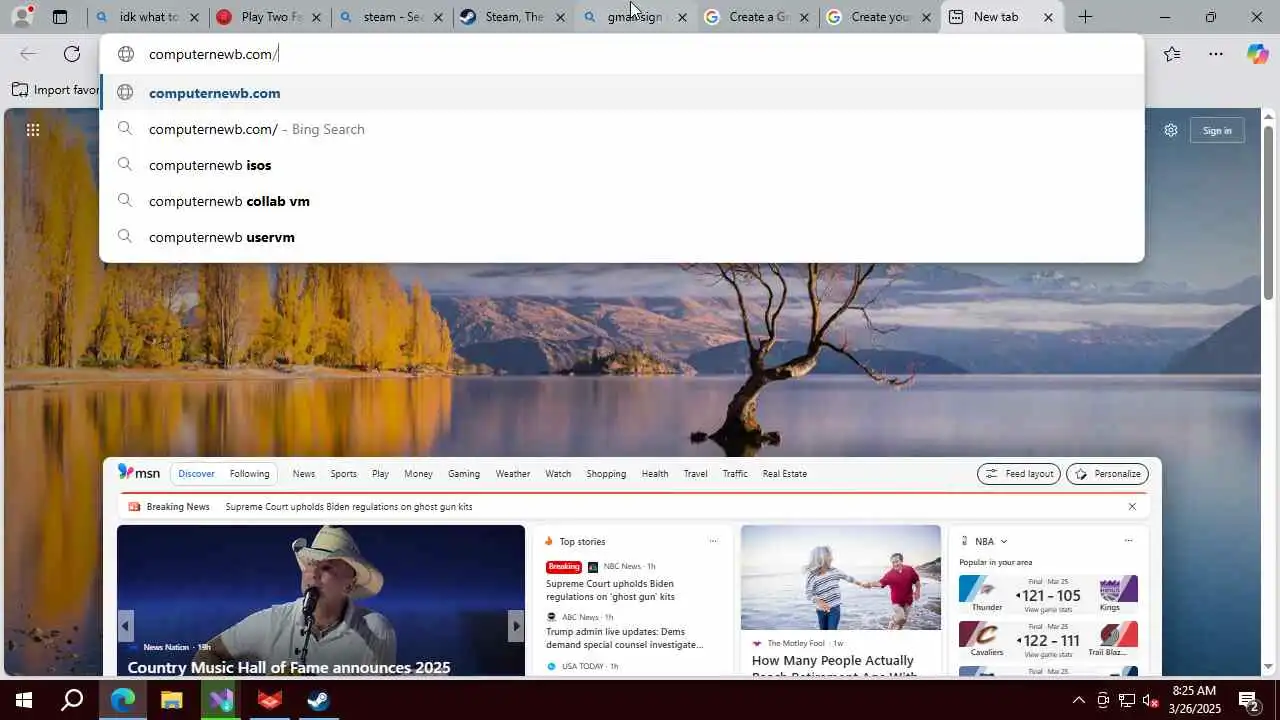The image size is (1280, 720).
Task: Open File Explorer from taskbar
Action: click(x=171, y=700)
